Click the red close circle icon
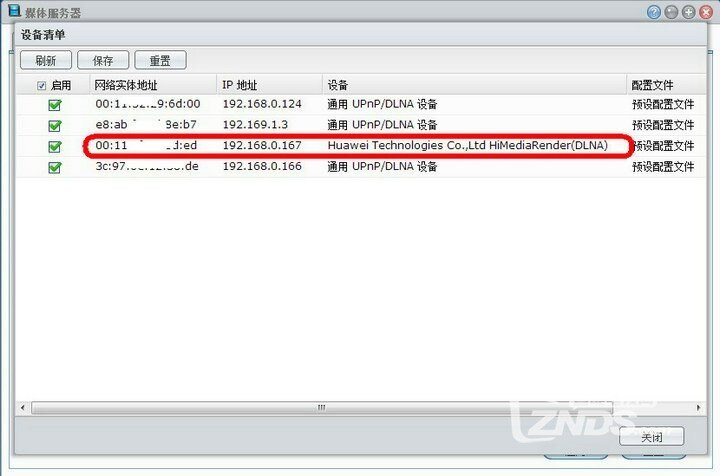 (706, 12)
